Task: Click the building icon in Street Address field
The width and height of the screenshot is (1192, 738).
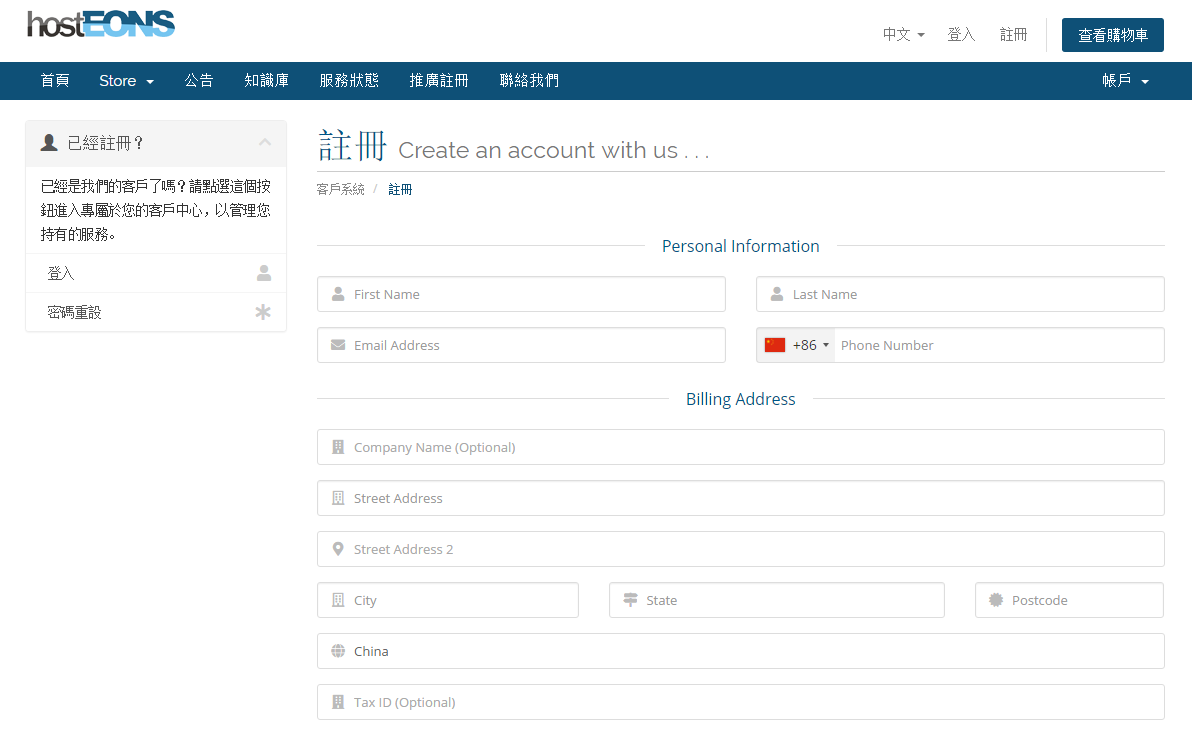Action: click(x=338, y=498)
